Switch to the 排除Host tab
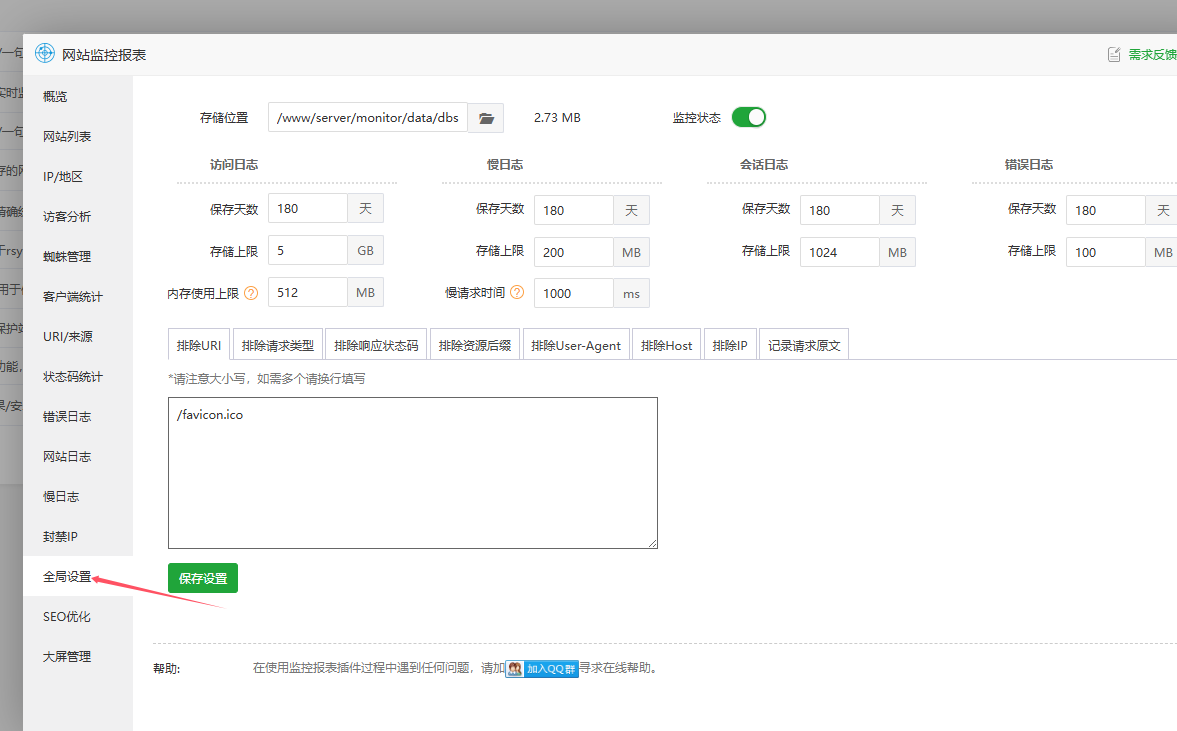1177x731 pixels. click(x=667, y=344)
